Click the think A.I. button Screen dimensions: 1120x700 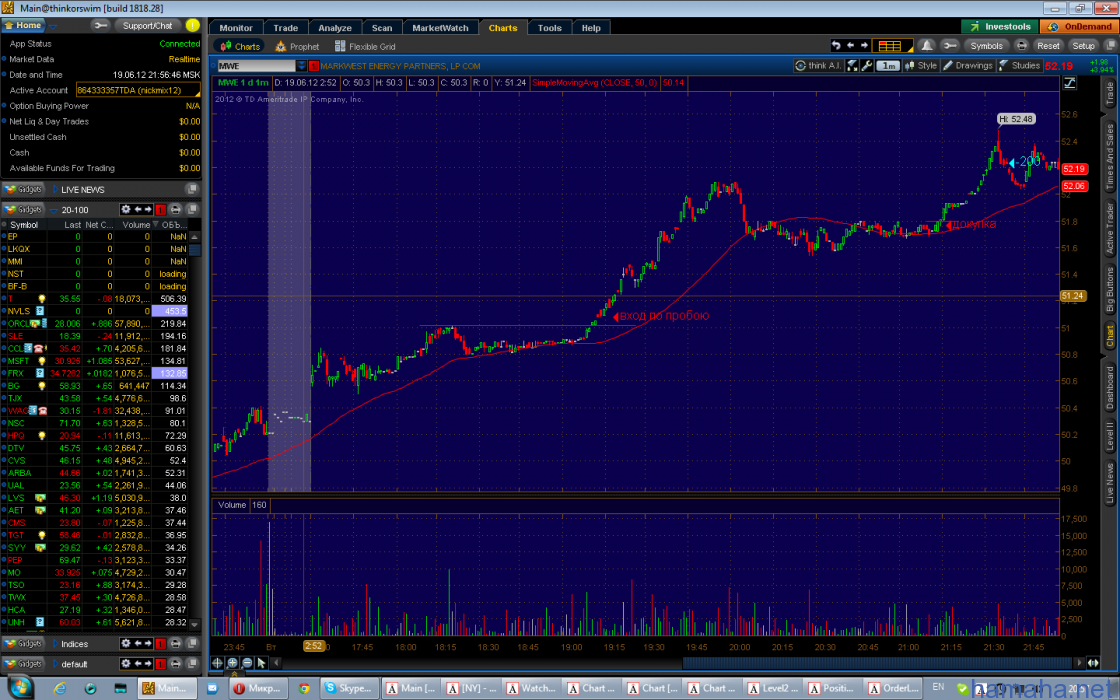[818, 66]
